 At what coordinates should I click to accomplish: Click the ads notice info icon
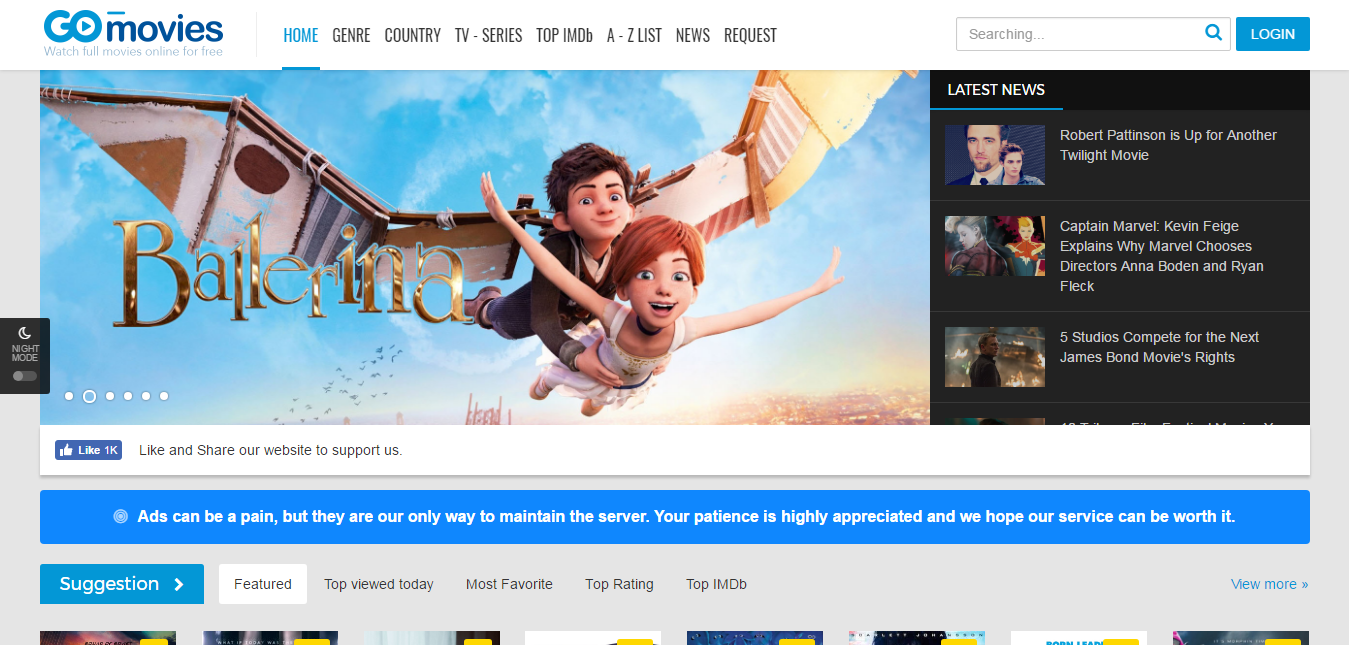click(121, 517)
